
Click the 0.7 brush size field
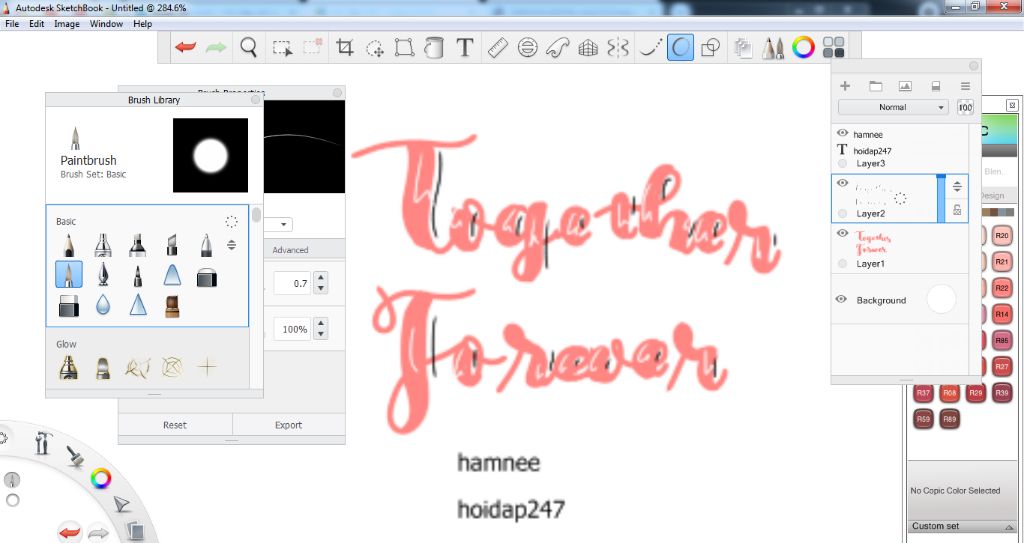[292, 283]
